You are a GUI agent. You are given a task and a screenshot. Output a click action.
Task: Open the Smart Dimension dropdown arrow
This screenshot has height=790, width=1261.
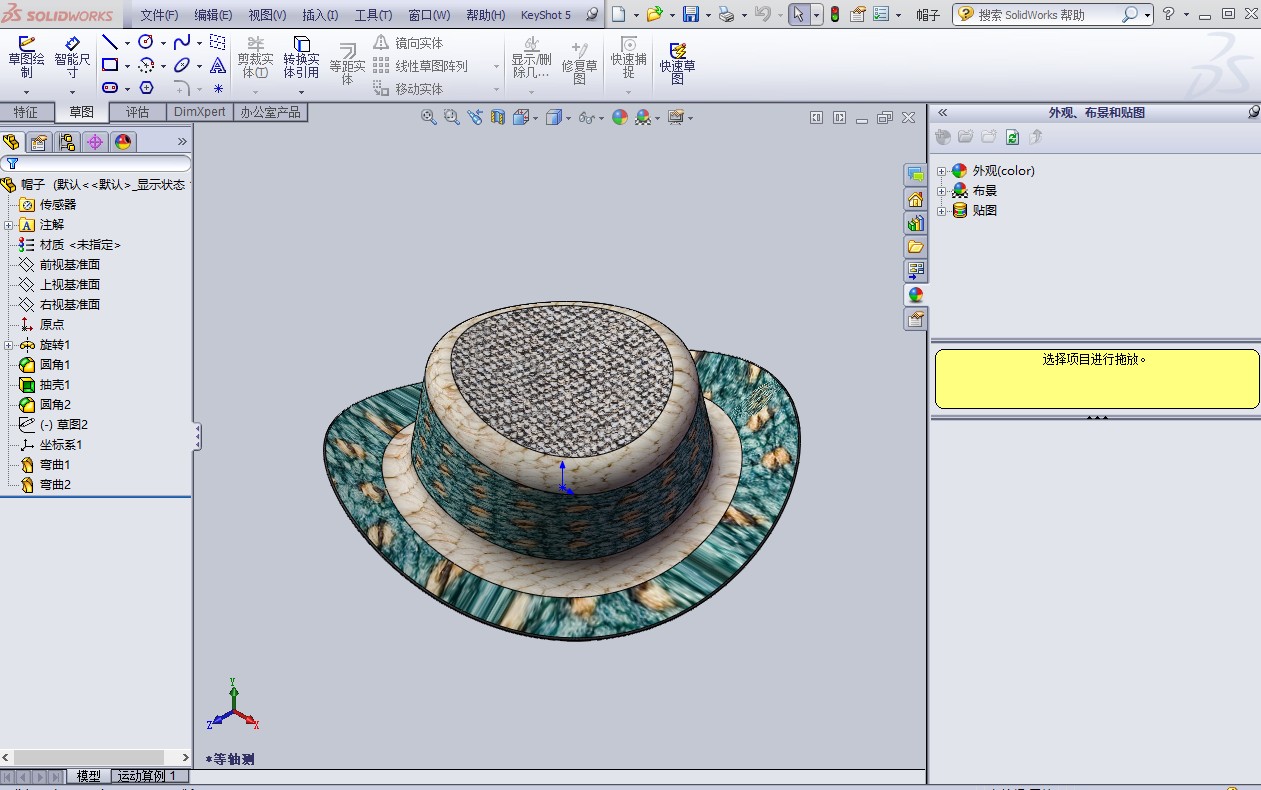coord(72,92)
